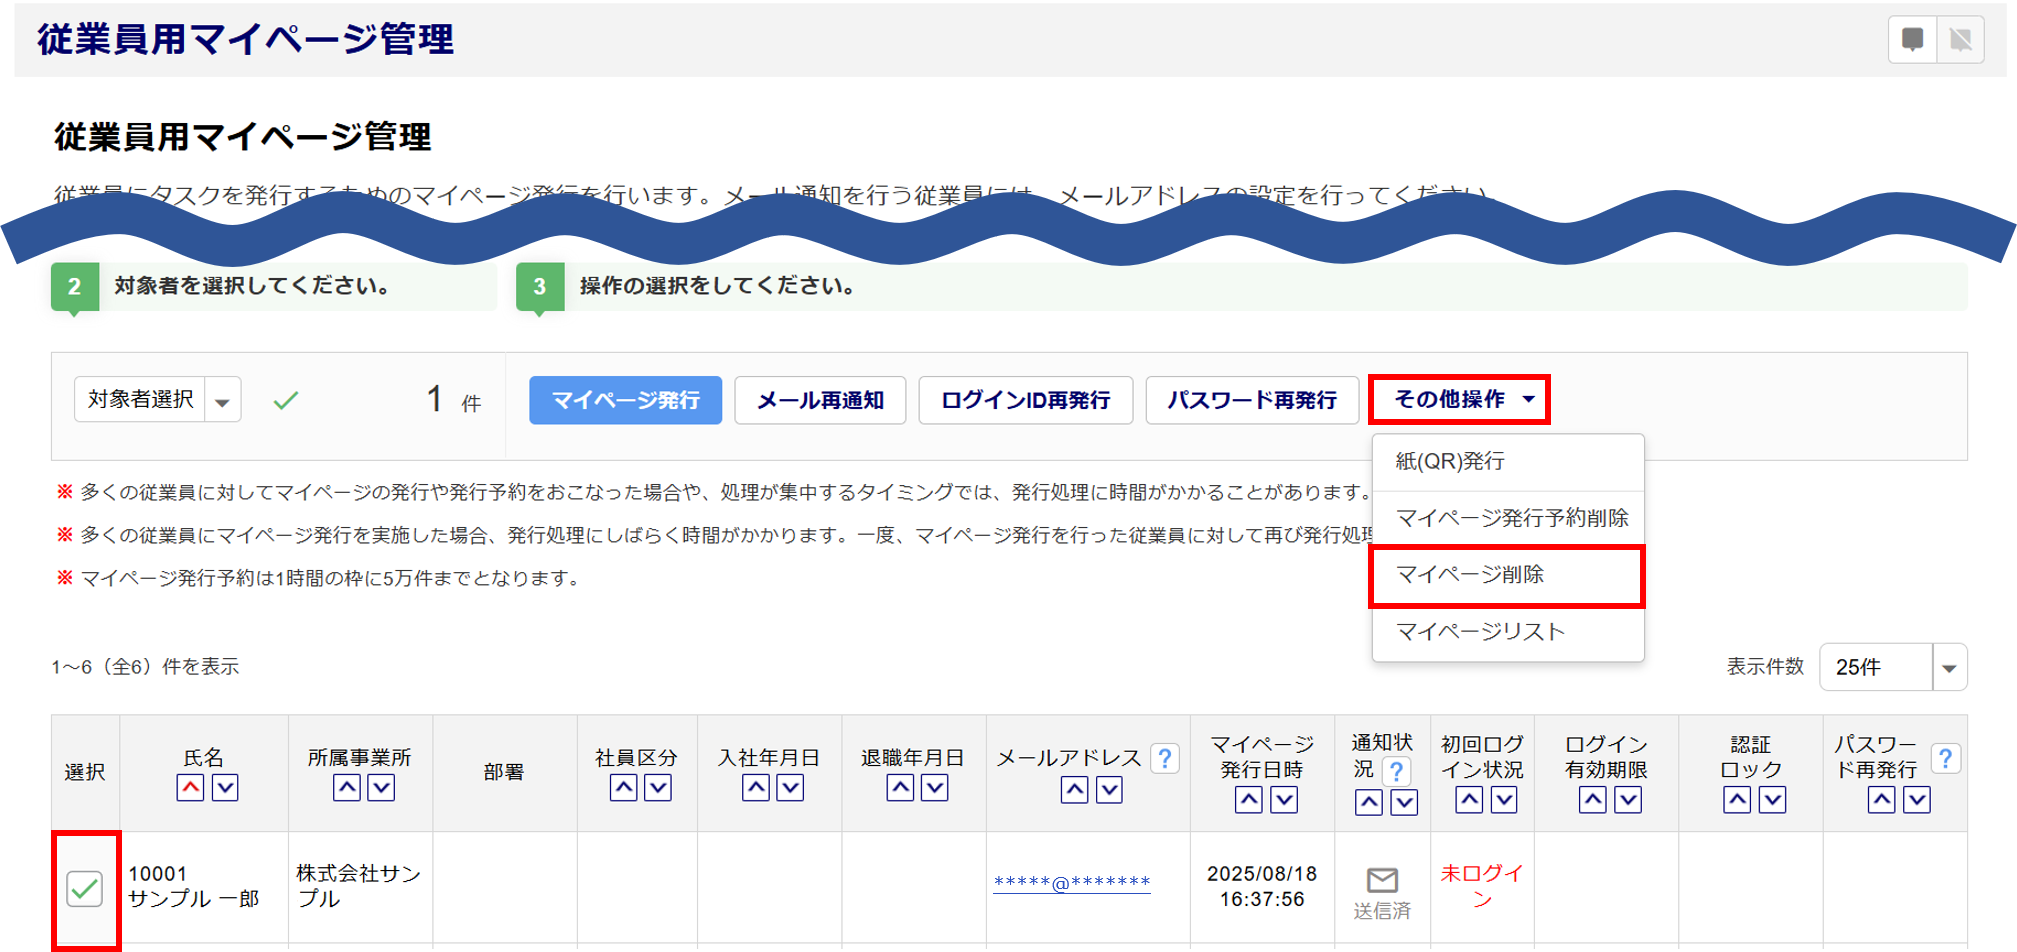Screen dimensions: 2017x952
Task: Sort 入社年月日 column ascending with up arrow
Action: coord(756,788)
